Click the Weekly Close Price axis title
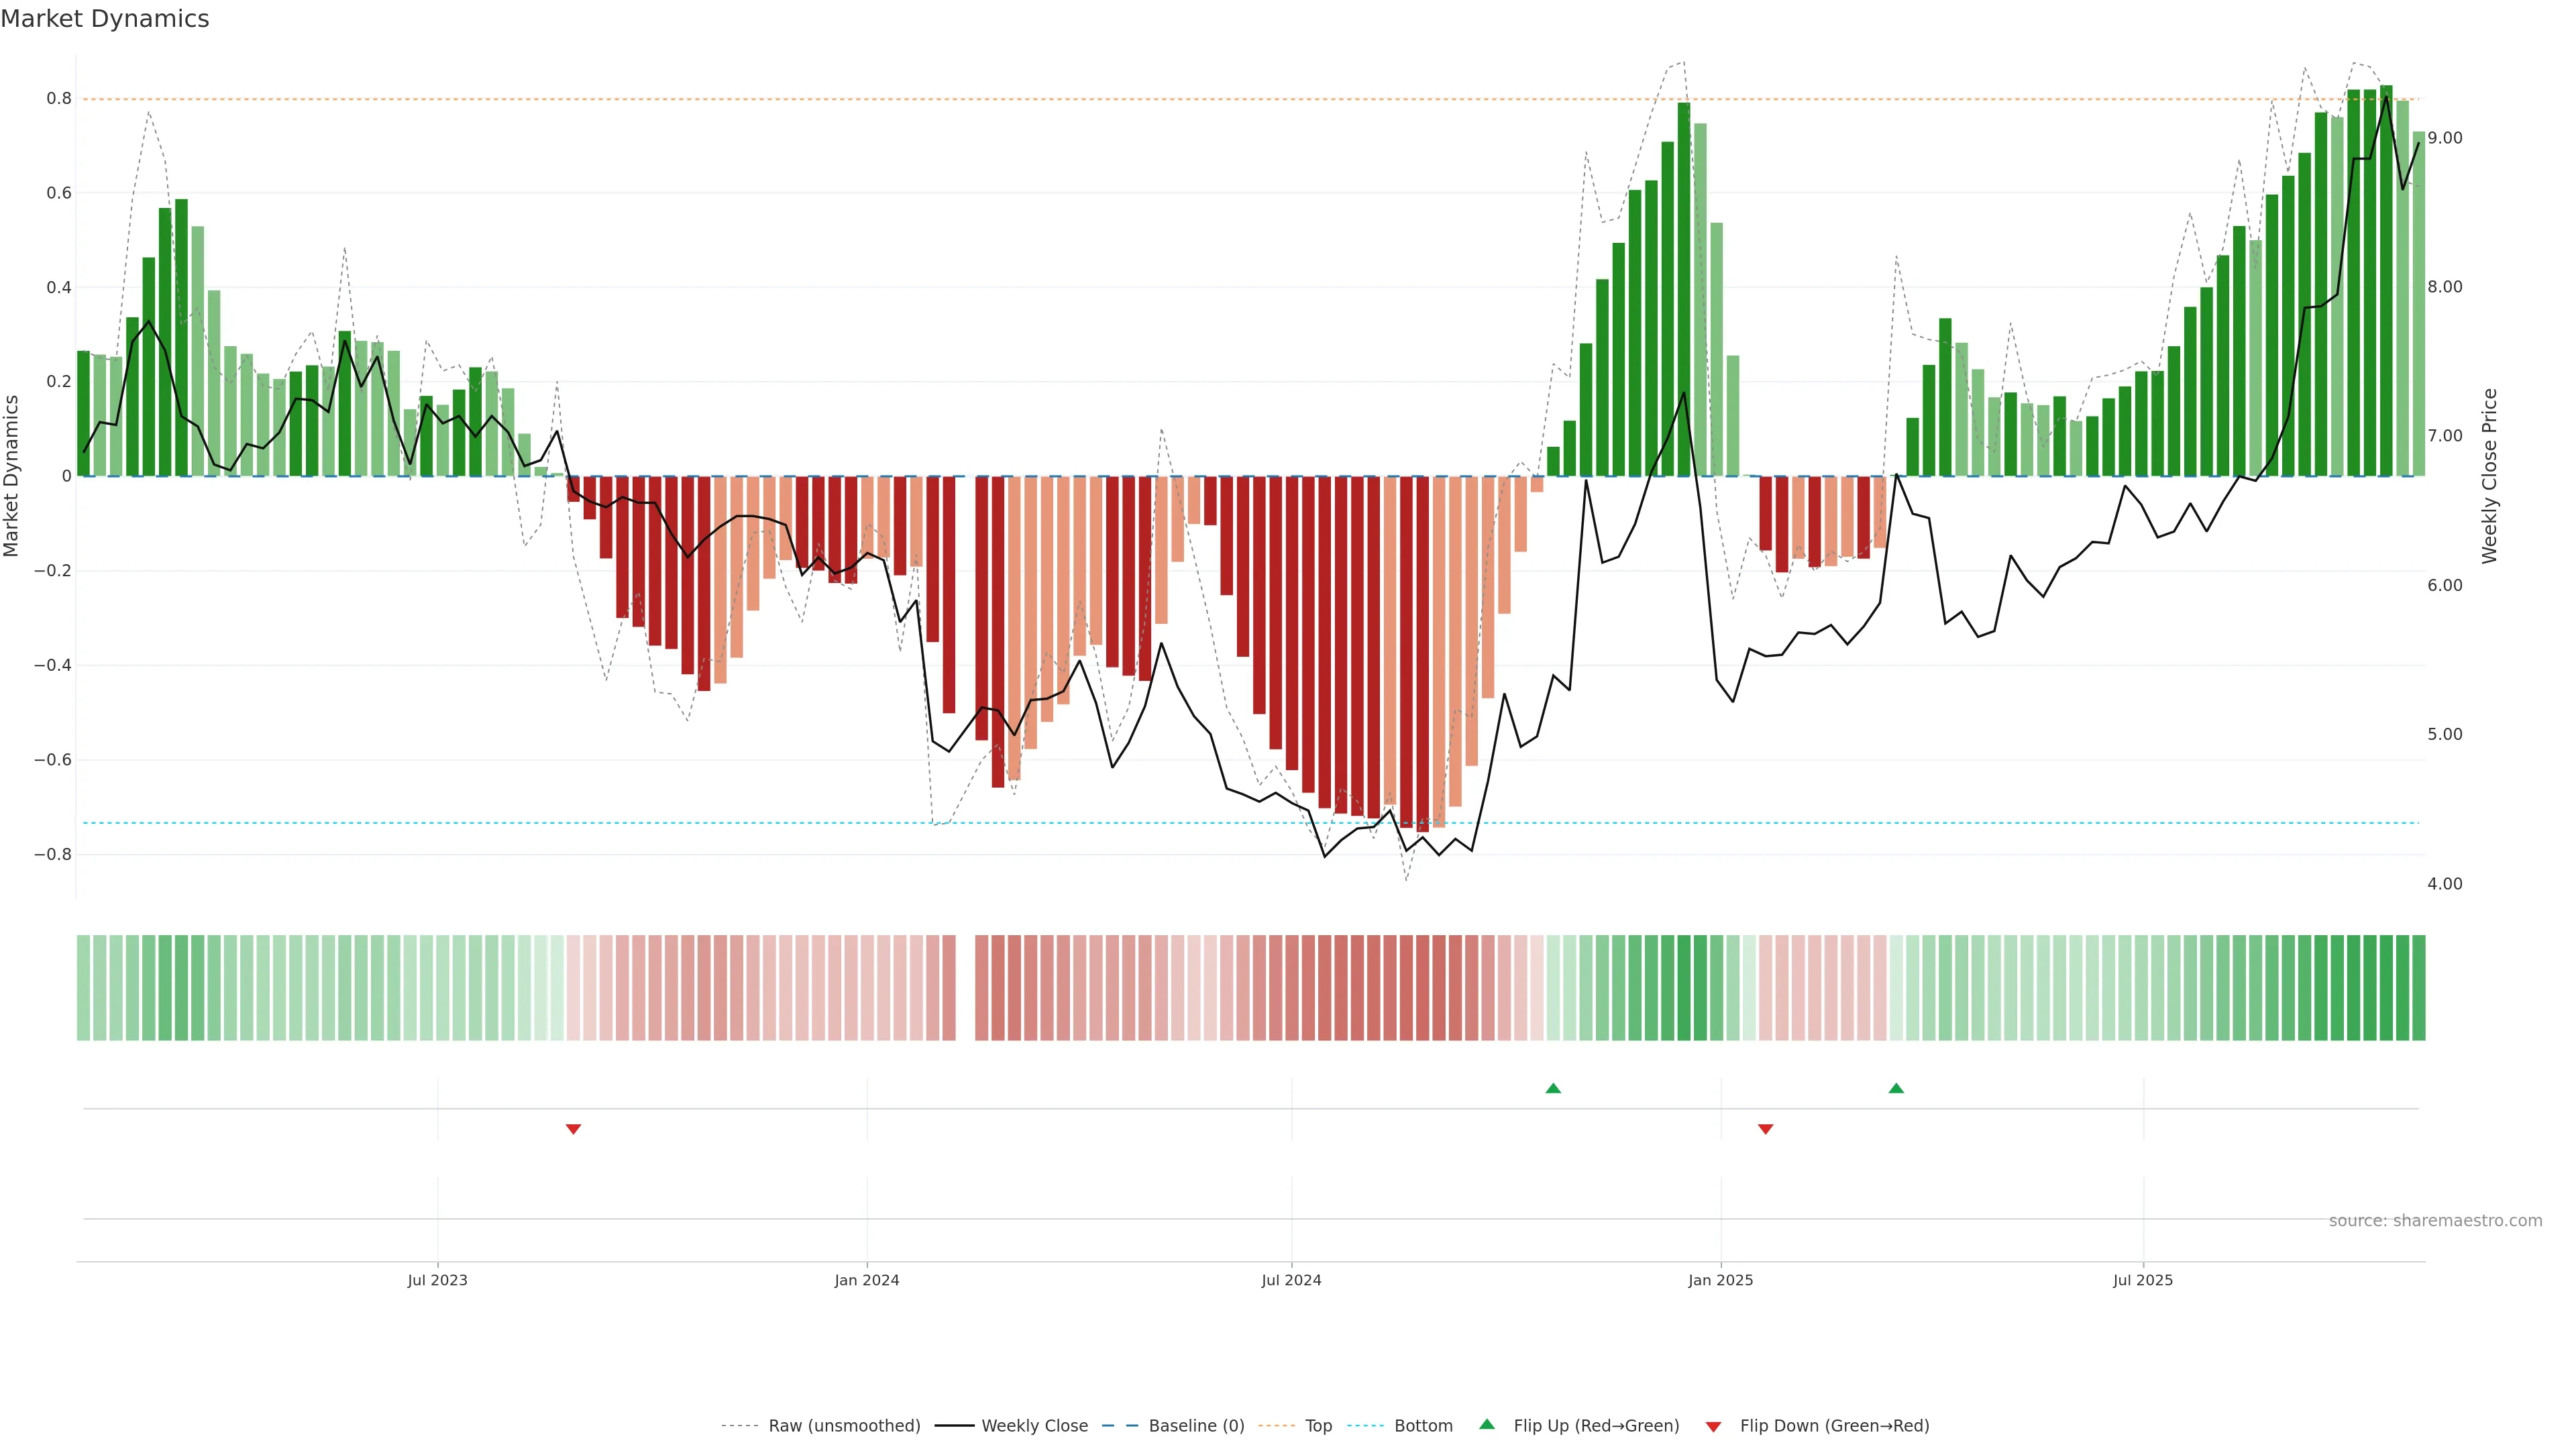This screenshot has height=1449, width=2576. tap(2489, 476)
